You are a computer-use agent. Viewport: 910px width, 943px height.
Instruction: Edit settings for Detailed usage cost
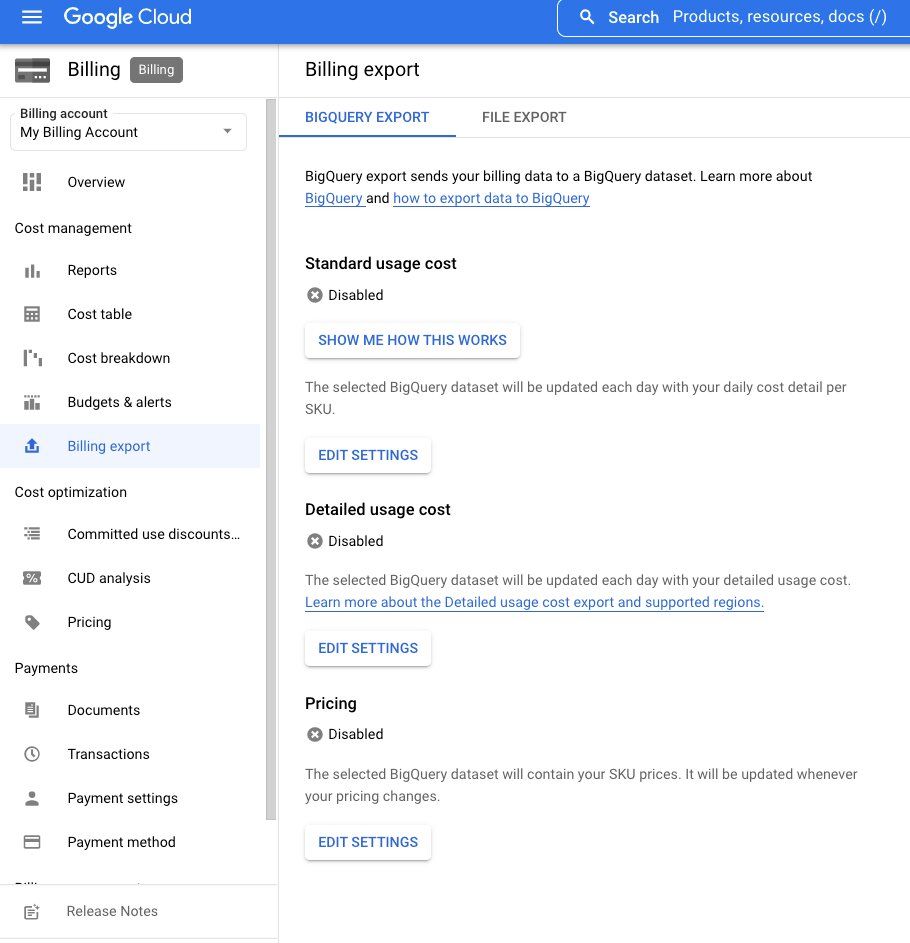click(x=368, y=648)
